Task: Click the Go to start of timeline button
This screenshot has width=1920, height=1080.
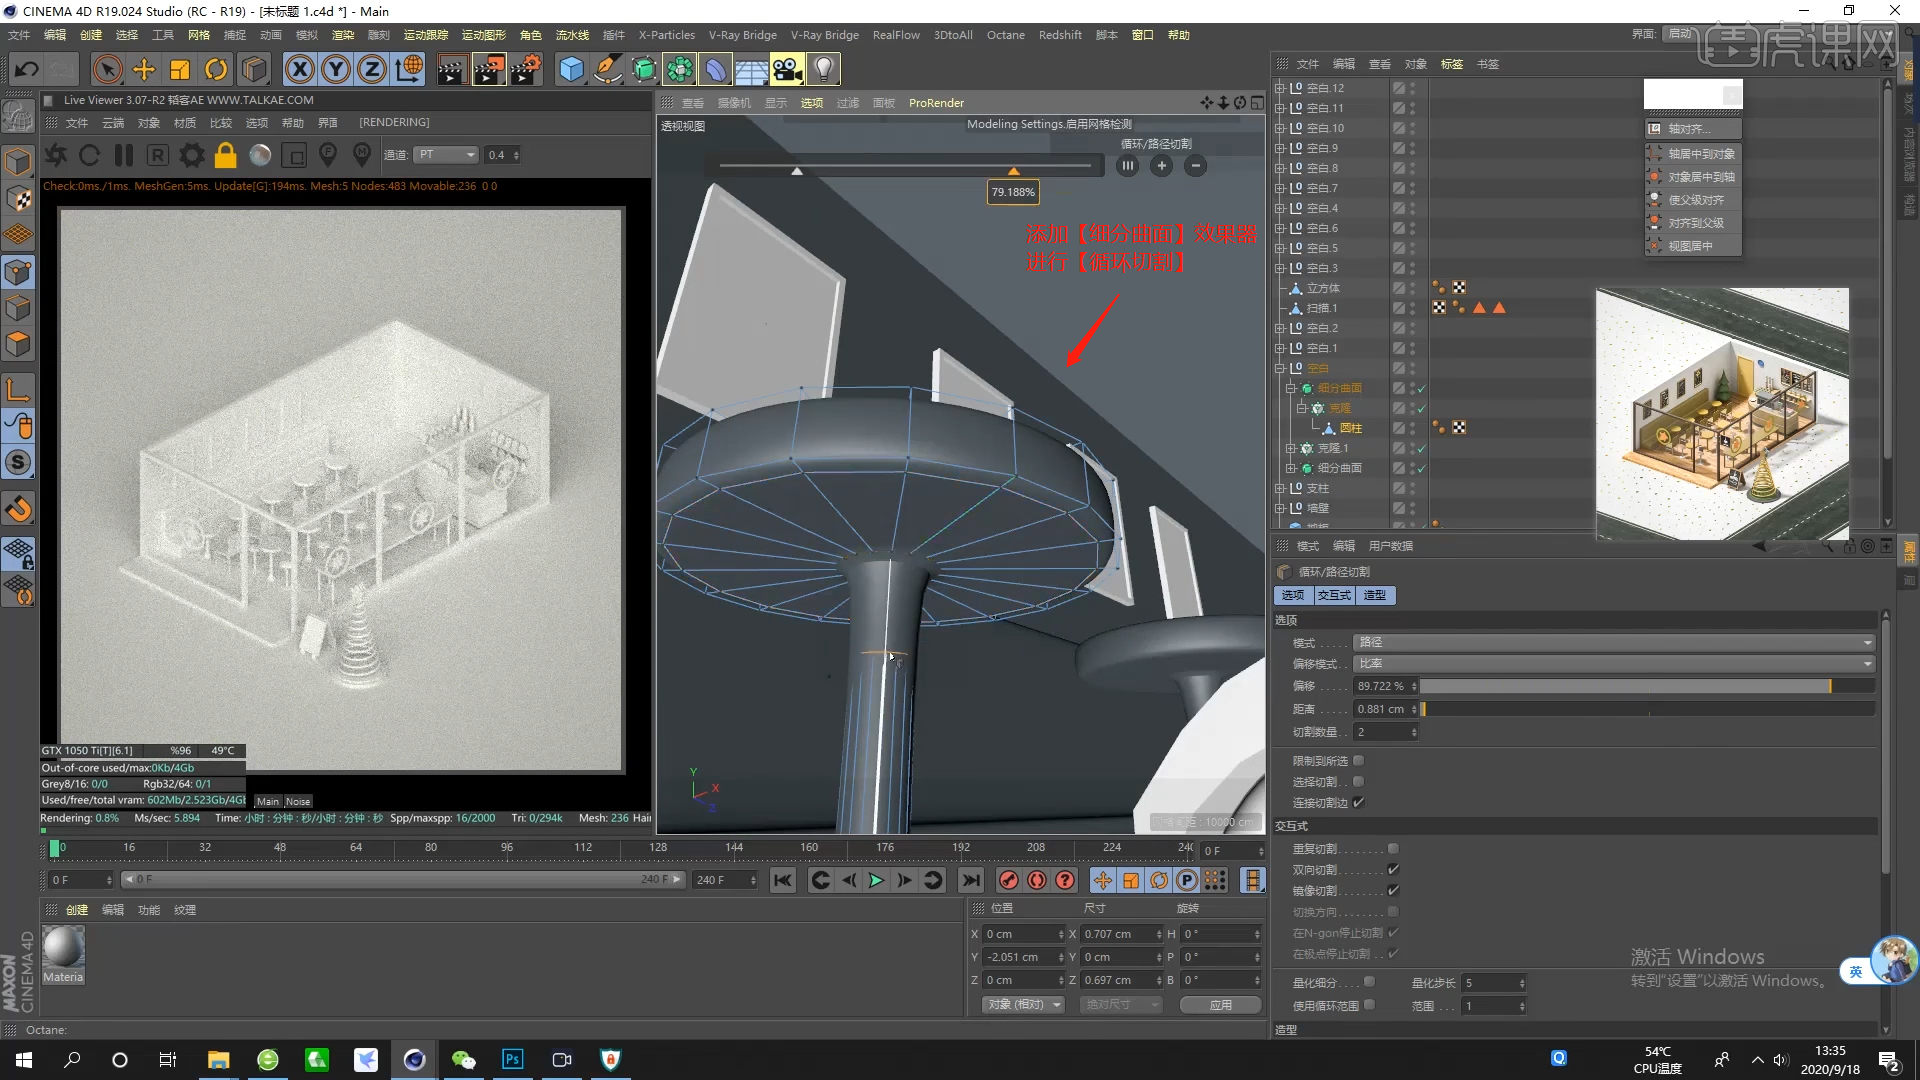Action: [783, 880]
